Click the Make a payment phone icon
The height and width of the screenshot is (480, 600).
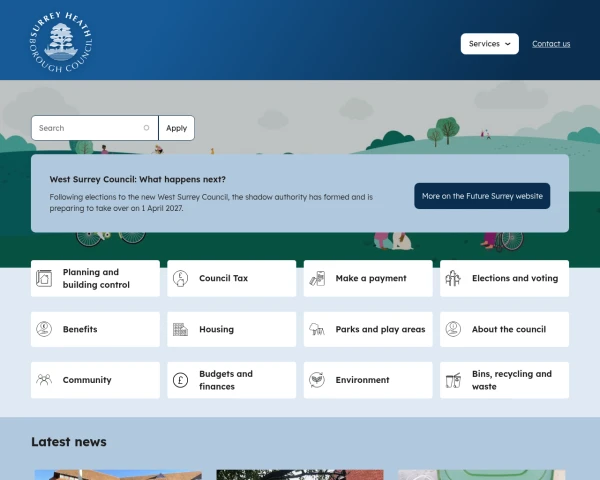317,278
